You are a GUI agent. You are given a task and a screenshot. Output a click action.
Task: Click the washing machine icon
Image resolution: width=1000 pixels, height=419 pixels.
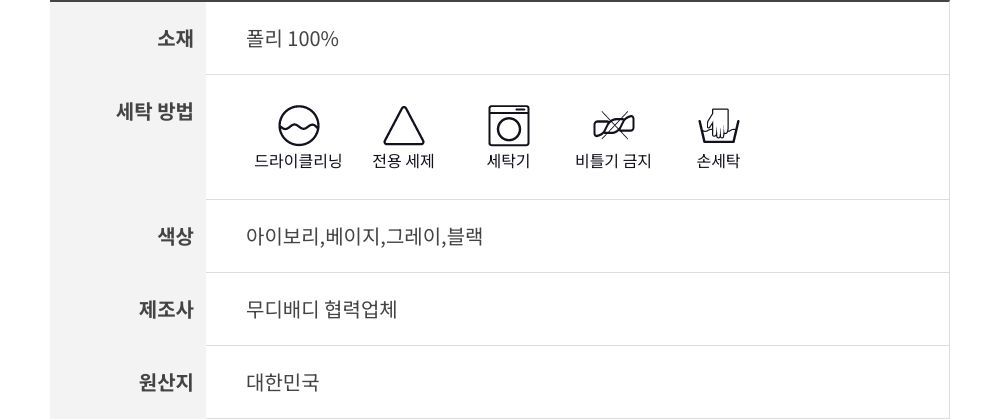(508, 126)
